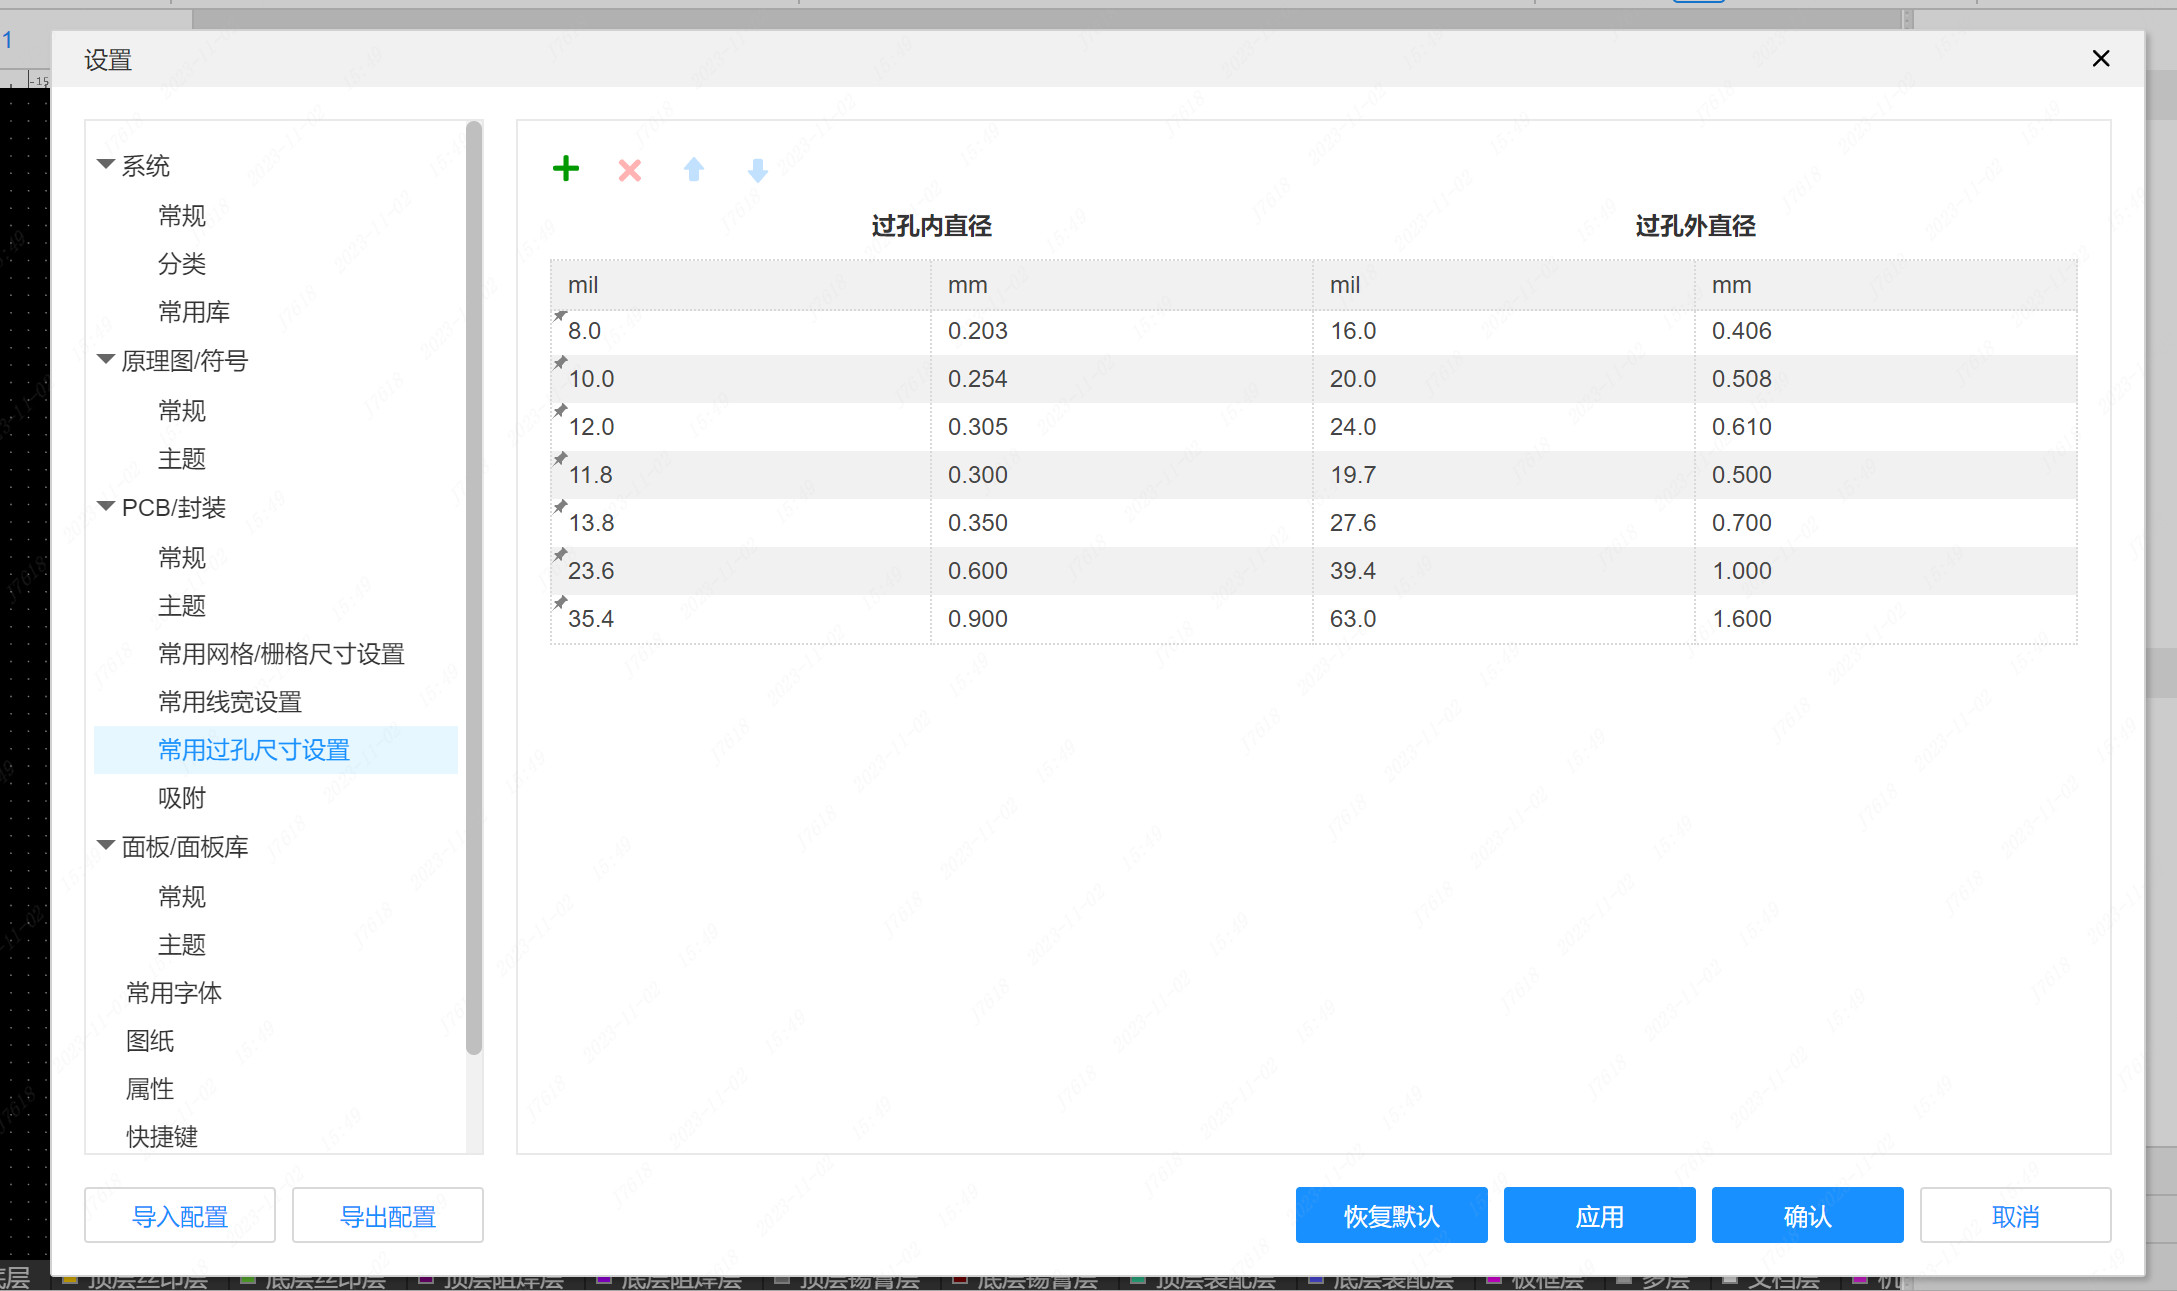Click 过孔内直径 column group header
2177x1291 pixels.
931,226
